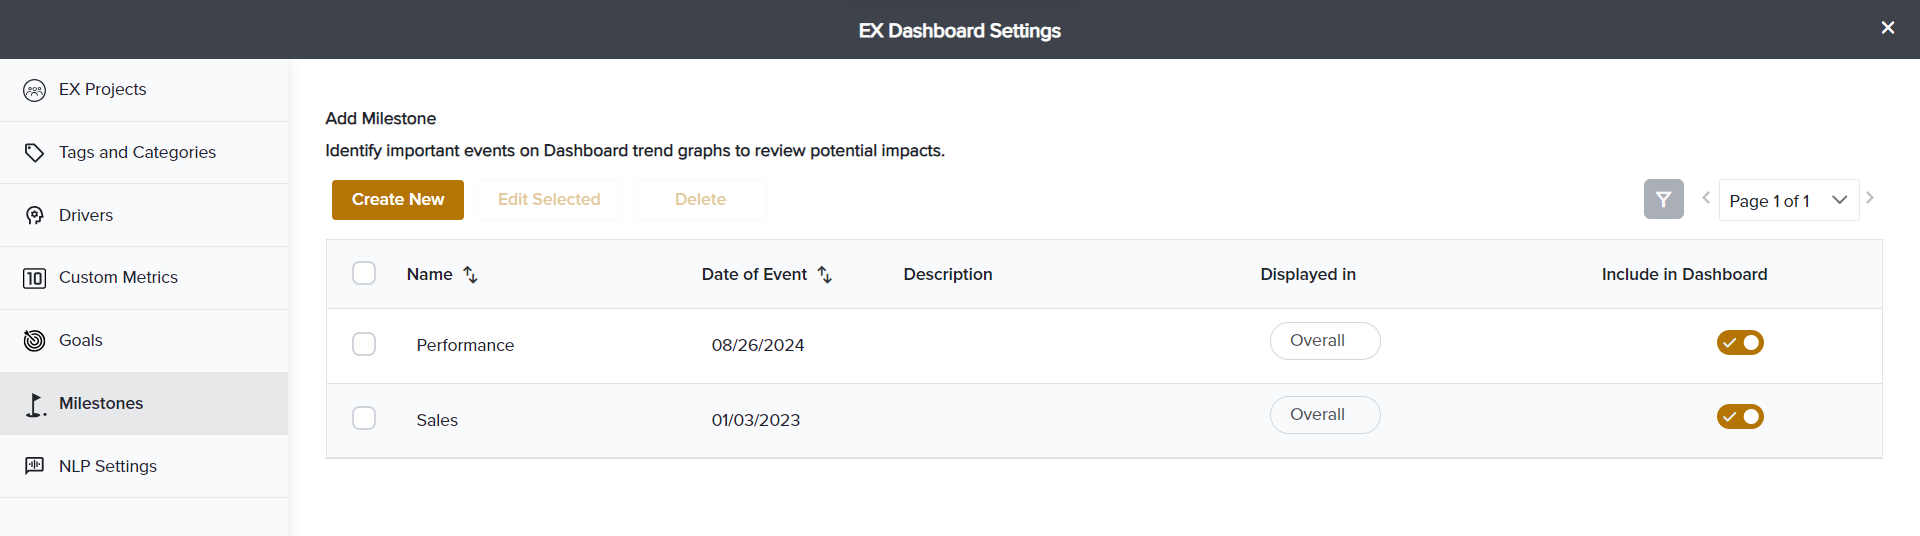Click the EX Projects sidebar icon
Screen dimensions: 1920x536
34,90
